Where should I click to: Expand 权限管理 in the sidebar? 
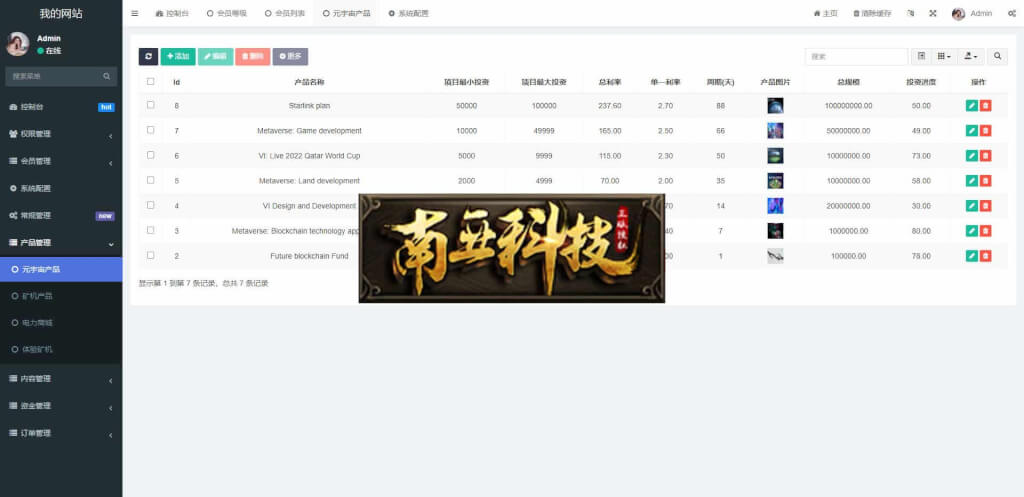pyautogui.click(x=61, y=134)
